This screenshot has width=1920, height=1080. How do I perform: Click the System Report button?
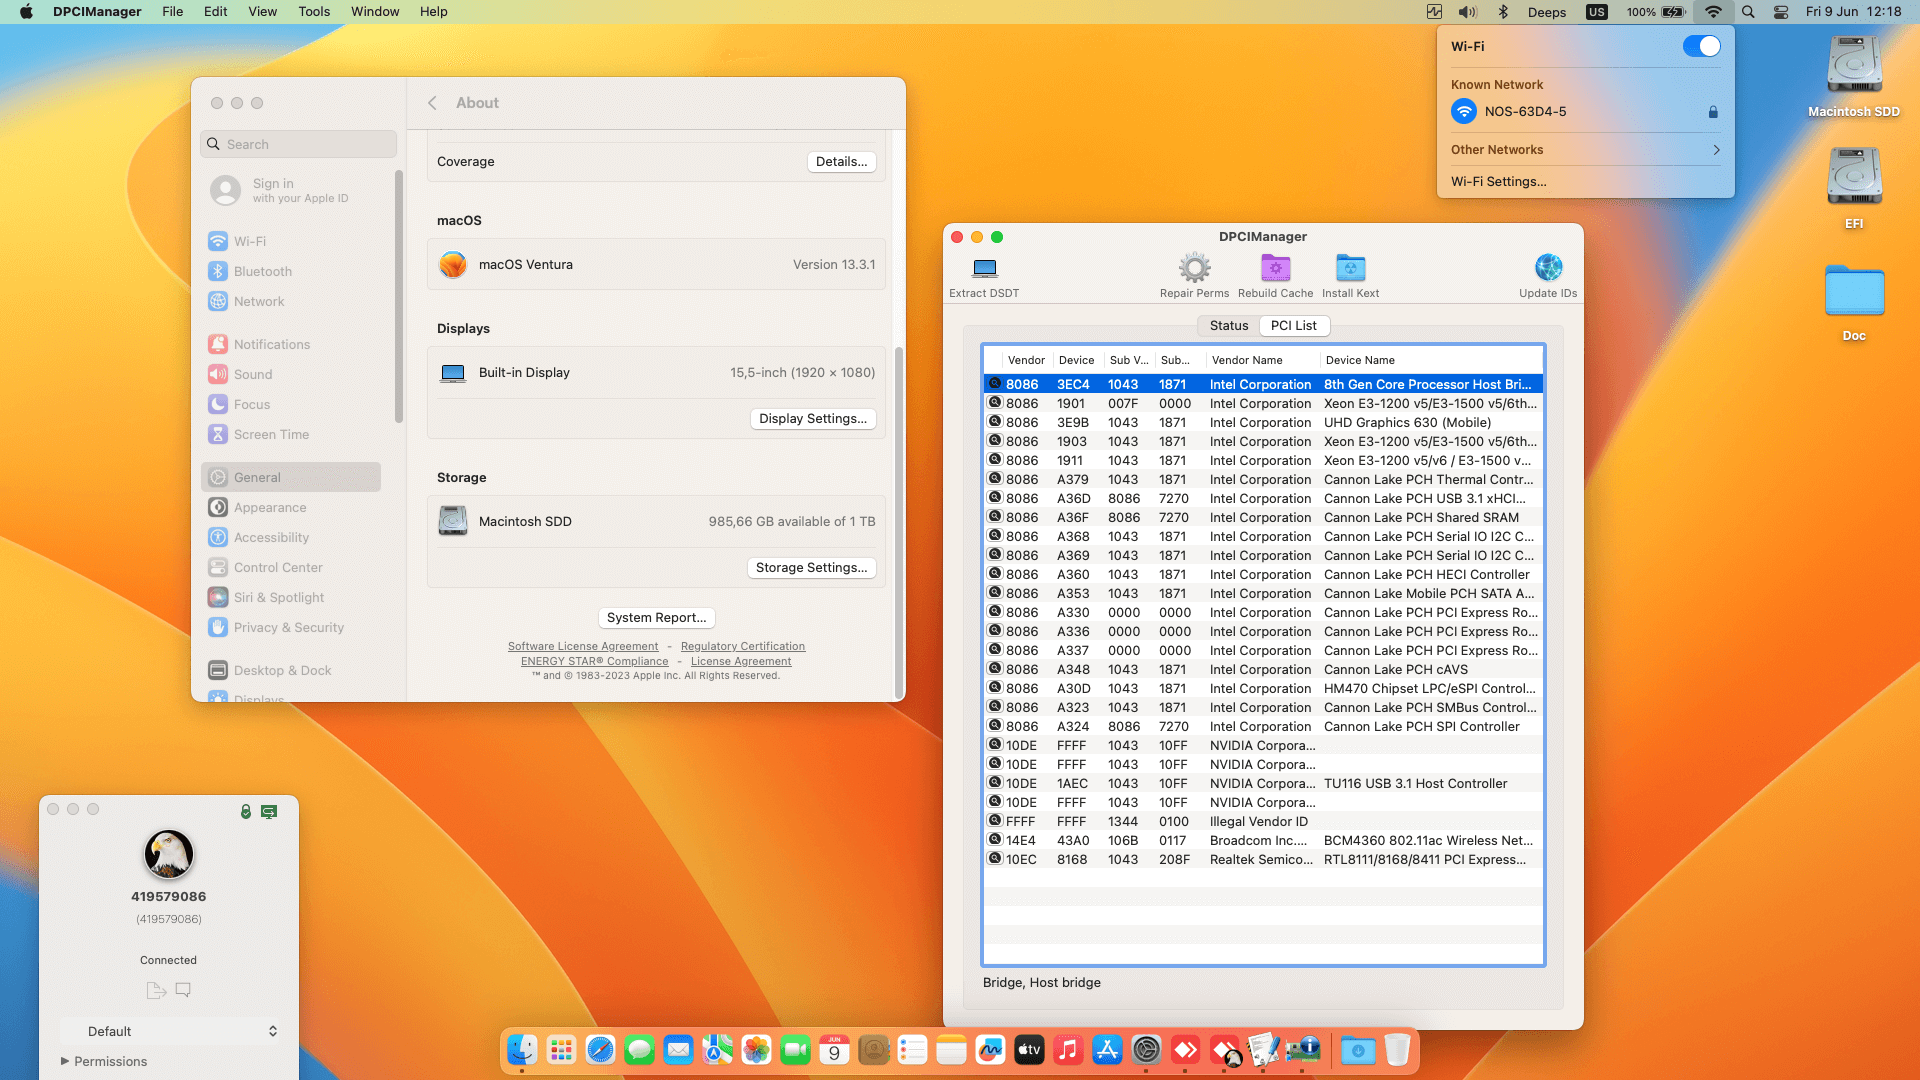click(656, 618)
